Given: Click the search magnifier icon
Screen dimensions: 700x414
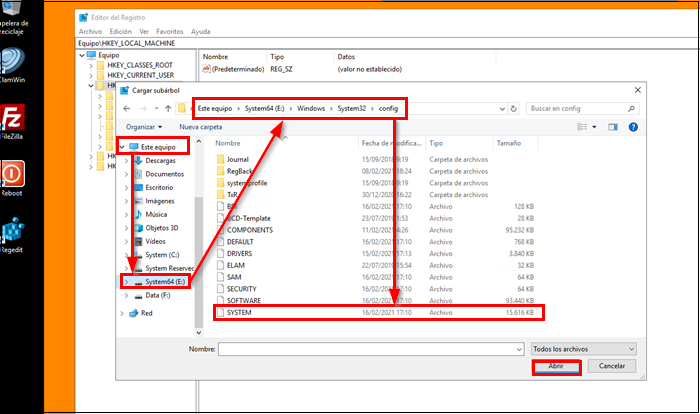Looking at the screenshot, I should [x=631, y=109].
